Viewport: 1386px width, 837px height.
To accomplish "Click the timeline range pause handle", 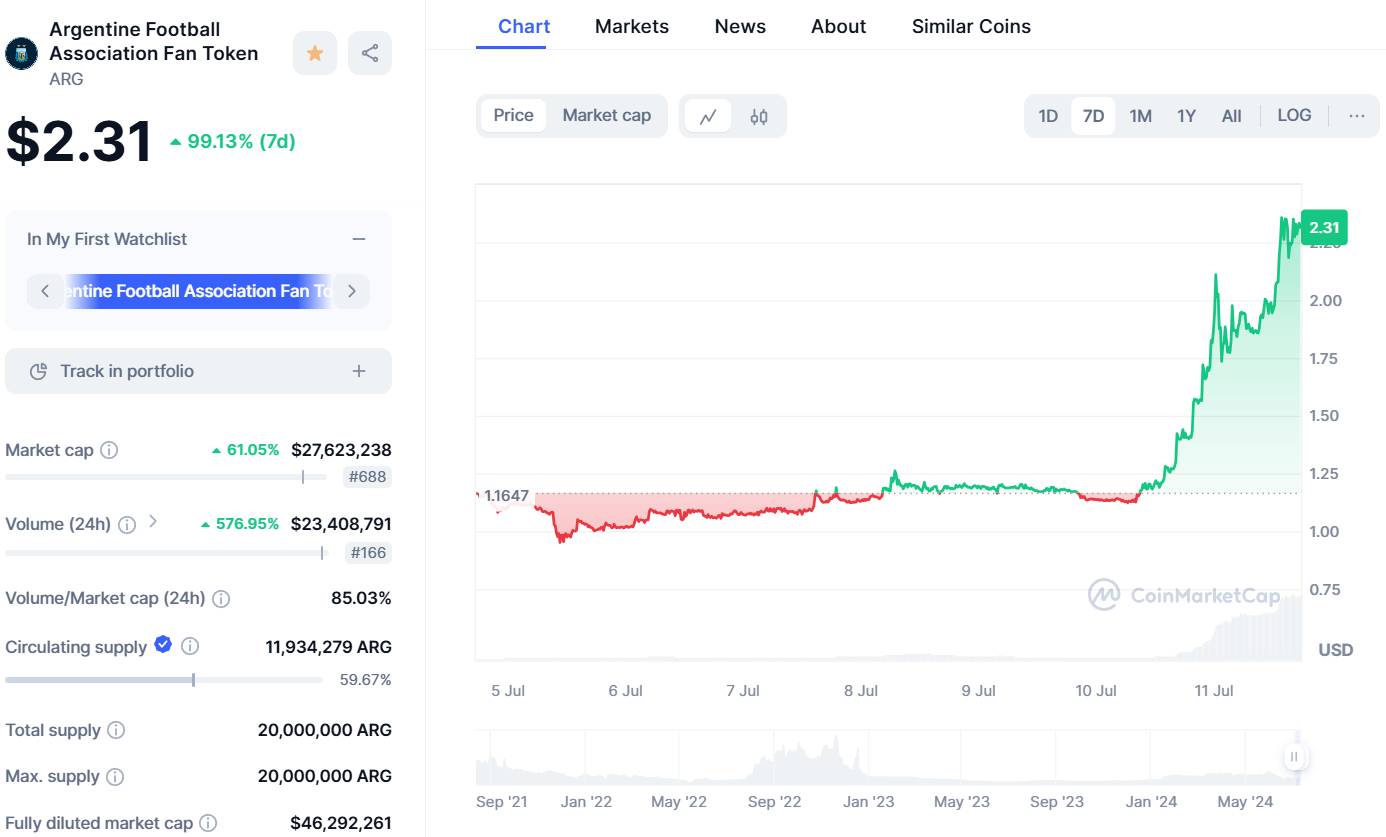I will click(x=1294, y=757).
